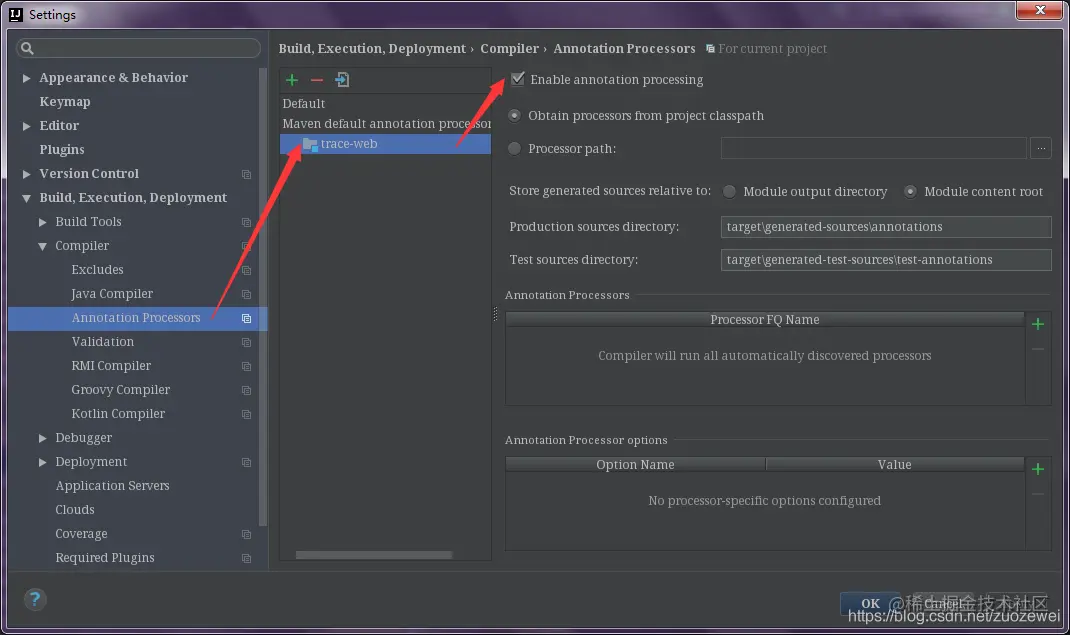Click the project-level icon beside Validation
The height and width of the screenshot is (635, 1070).
pos(246,342)
